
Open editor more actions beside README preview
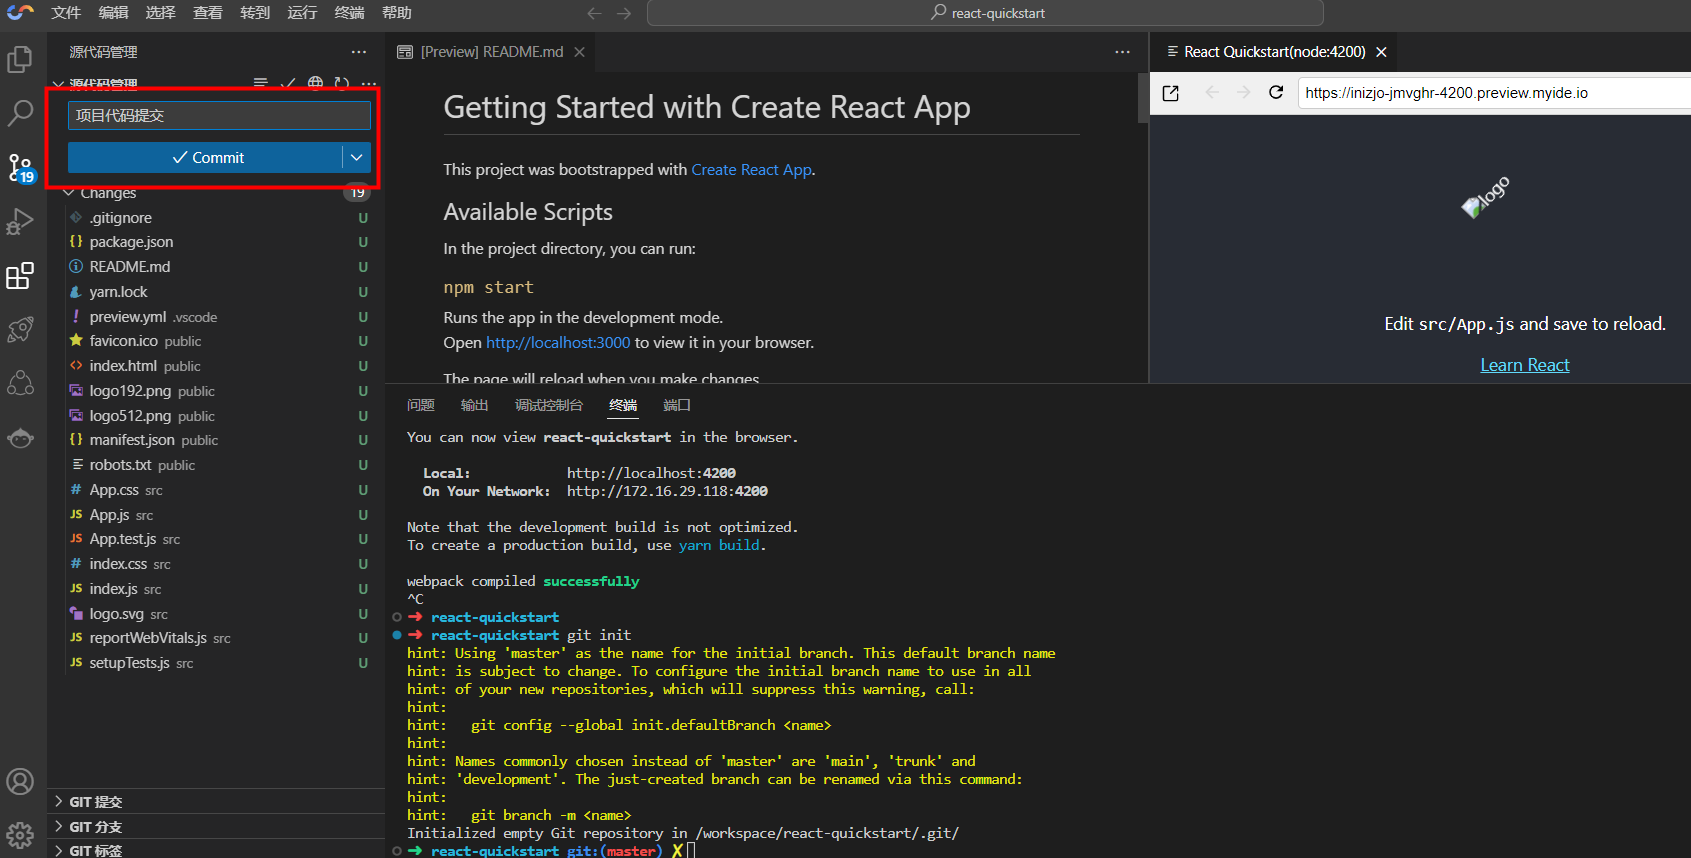(x=1123, y=52)
